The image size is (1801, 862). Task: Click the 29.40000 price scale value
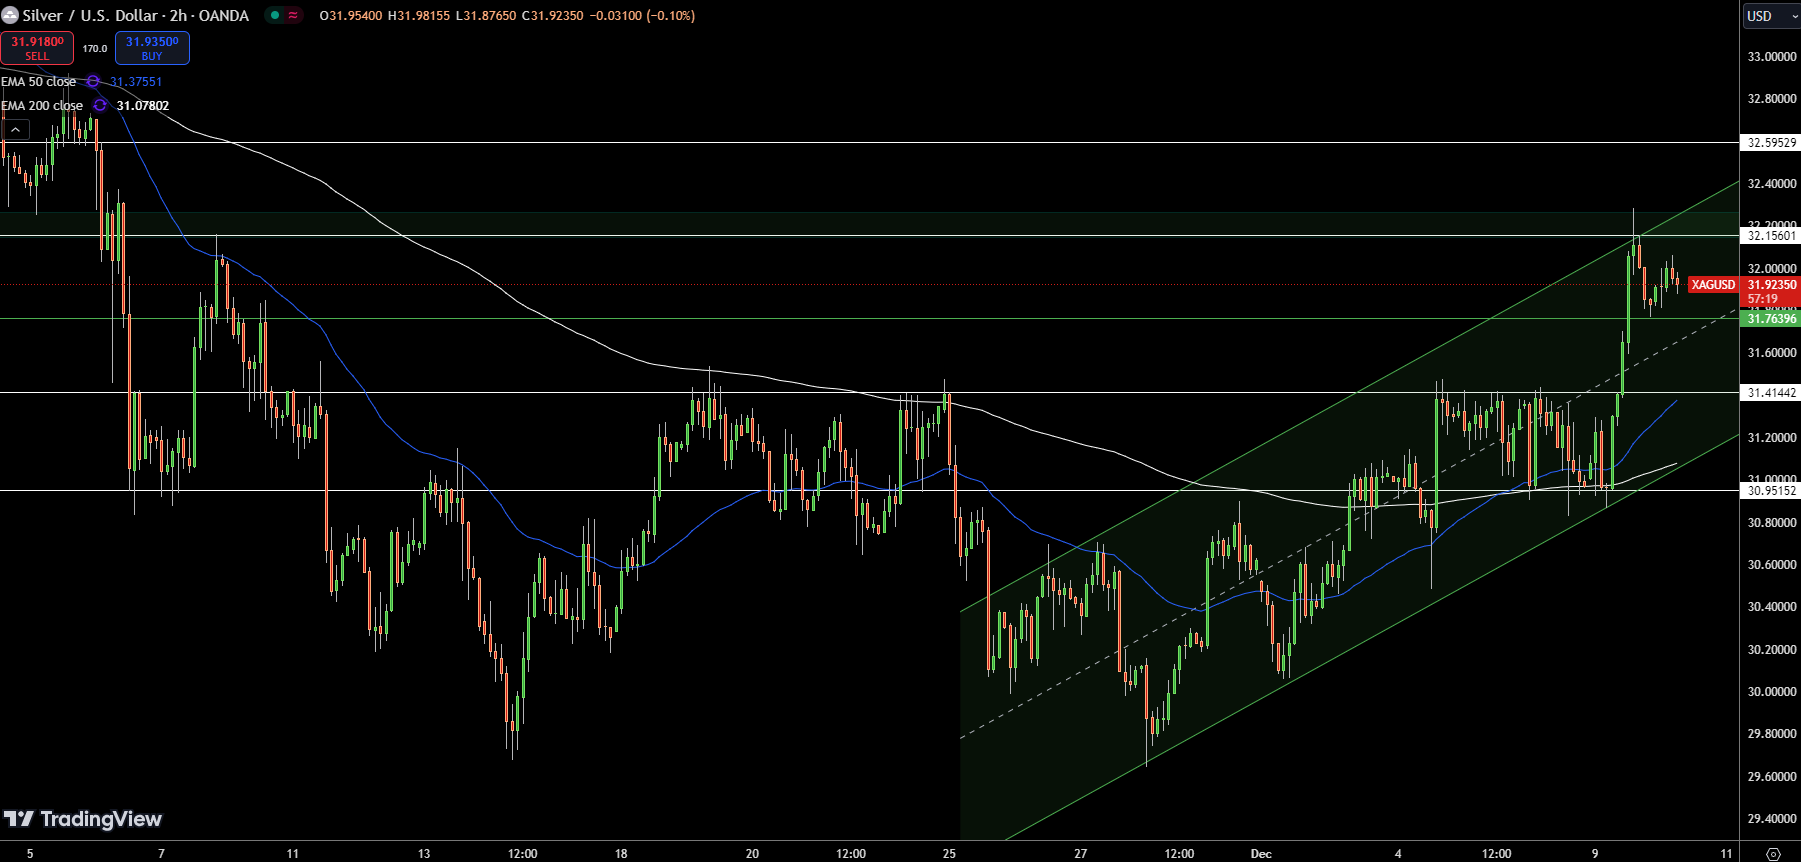(x=1771, y=819)
